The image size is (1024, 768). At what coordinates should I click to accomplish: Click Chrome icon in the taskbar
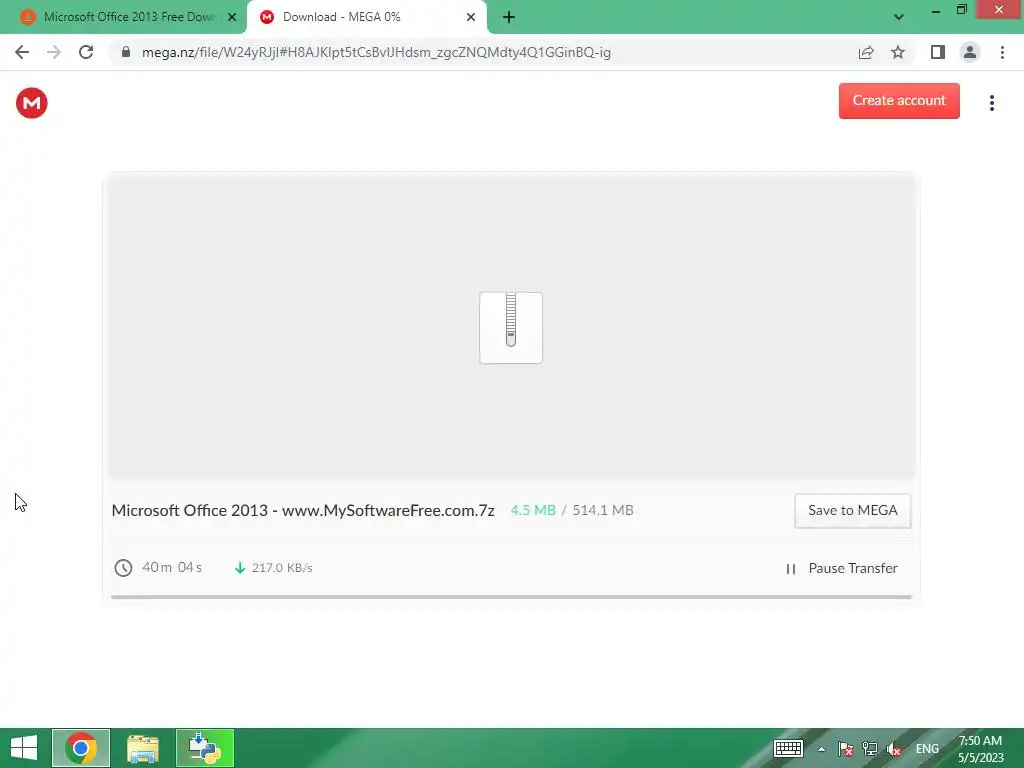coord(81,748)
